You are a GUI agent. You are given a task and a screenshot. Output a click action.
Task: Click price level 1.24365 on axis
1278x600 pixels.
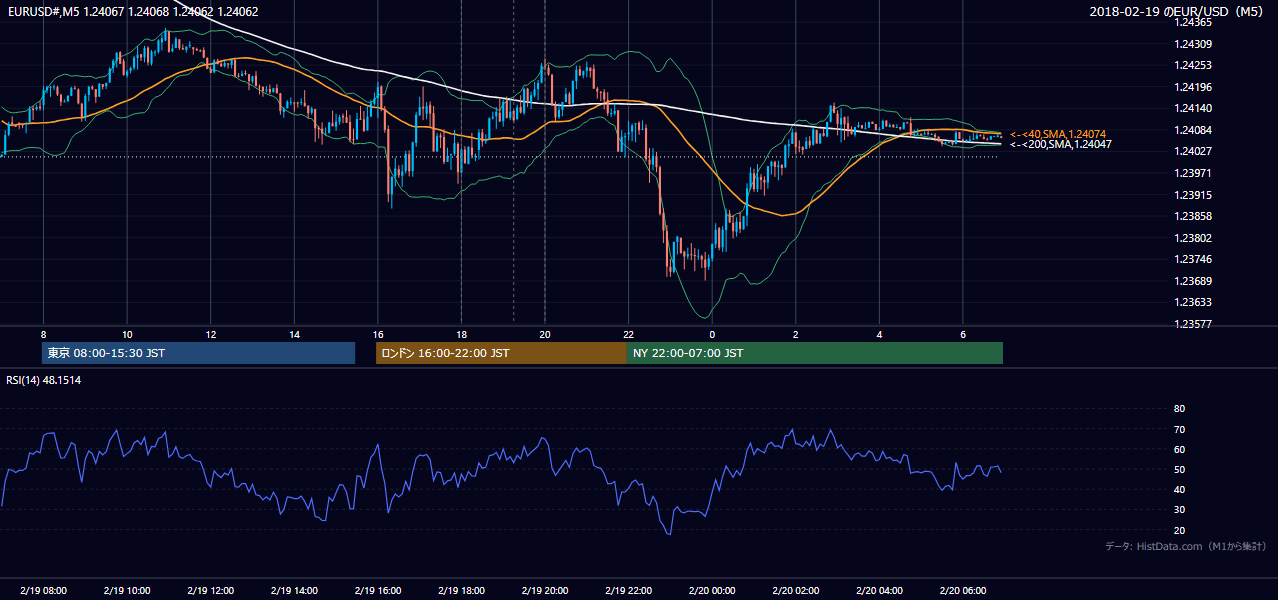pos(1192,22)
